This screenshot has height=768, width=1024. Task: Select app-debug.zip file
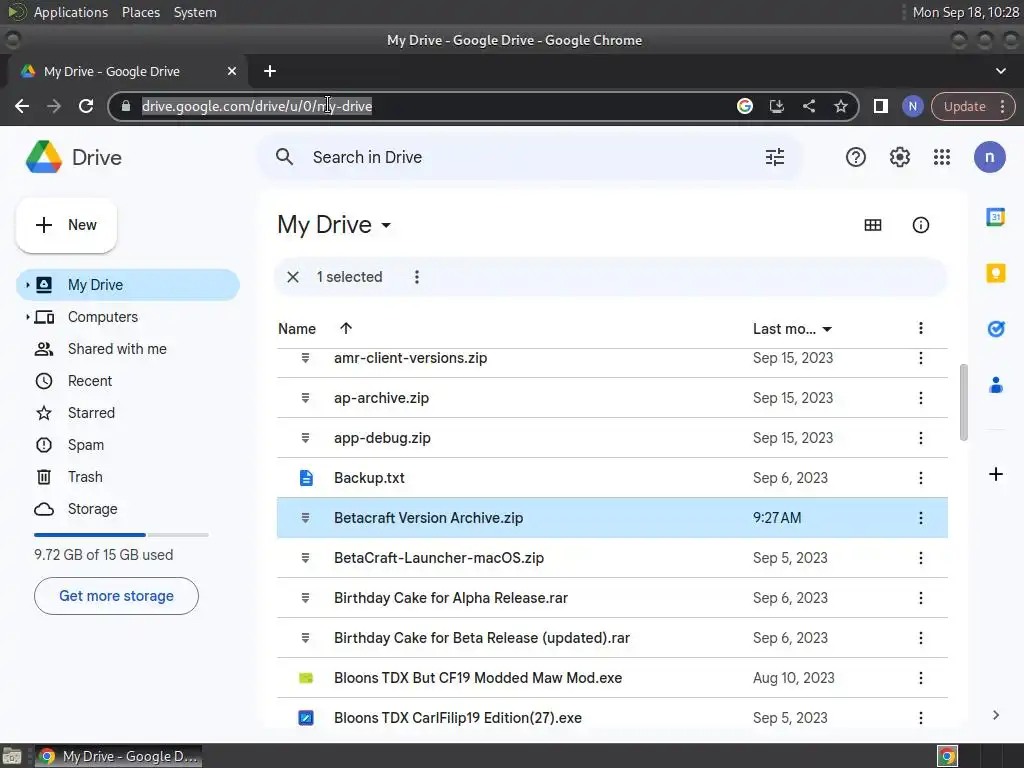(x=612, y=438)
